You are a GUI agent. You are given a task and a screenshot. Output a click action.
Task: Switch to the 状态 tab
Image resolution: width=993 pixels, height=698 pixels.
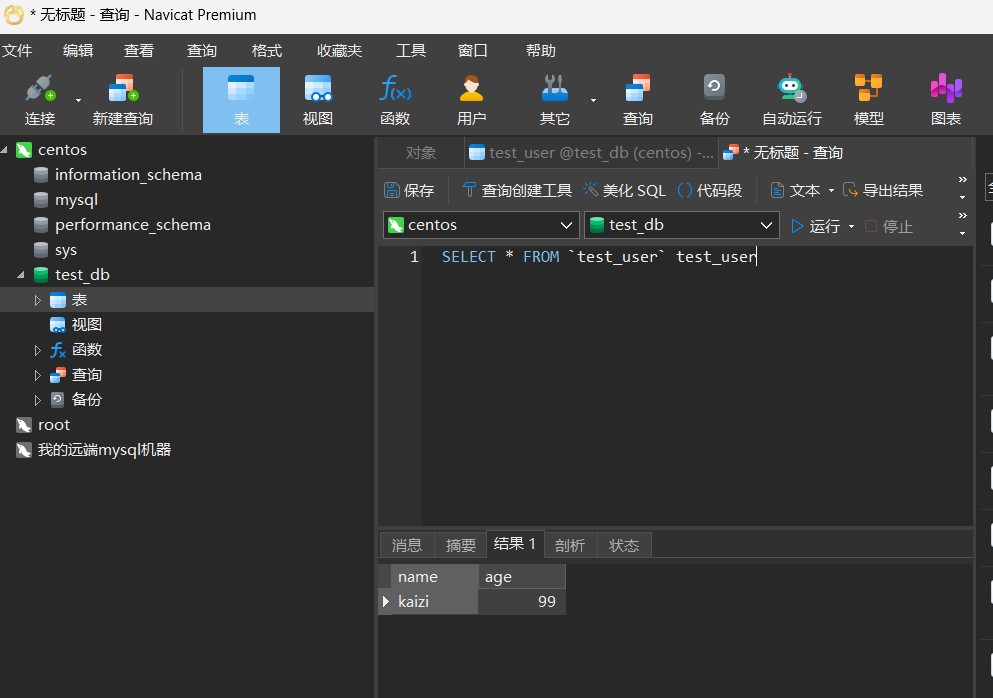[624, 545]
